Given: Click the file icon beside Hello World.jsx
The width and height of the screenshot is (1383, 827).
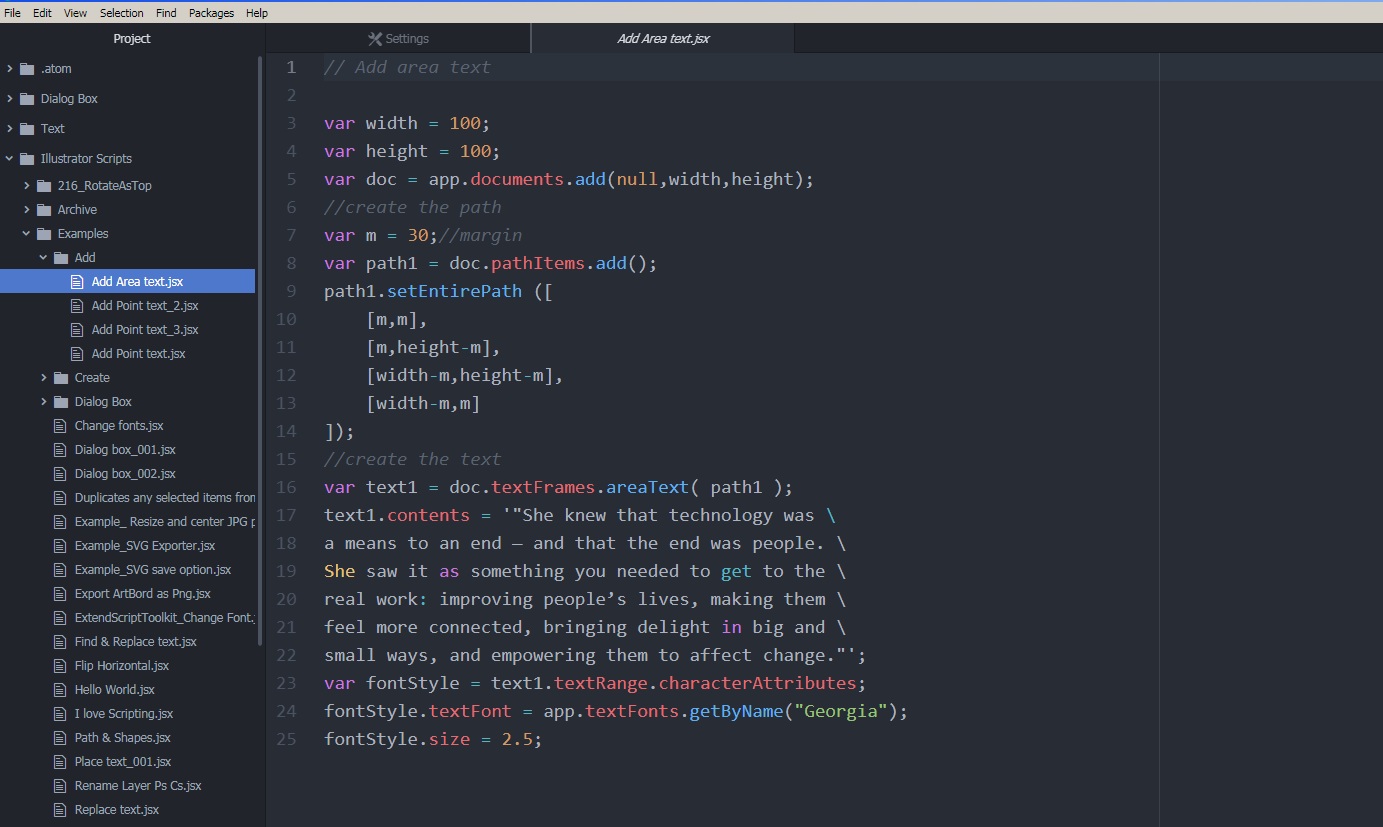Looking at the screenshot, I should (x=60, y=690).
